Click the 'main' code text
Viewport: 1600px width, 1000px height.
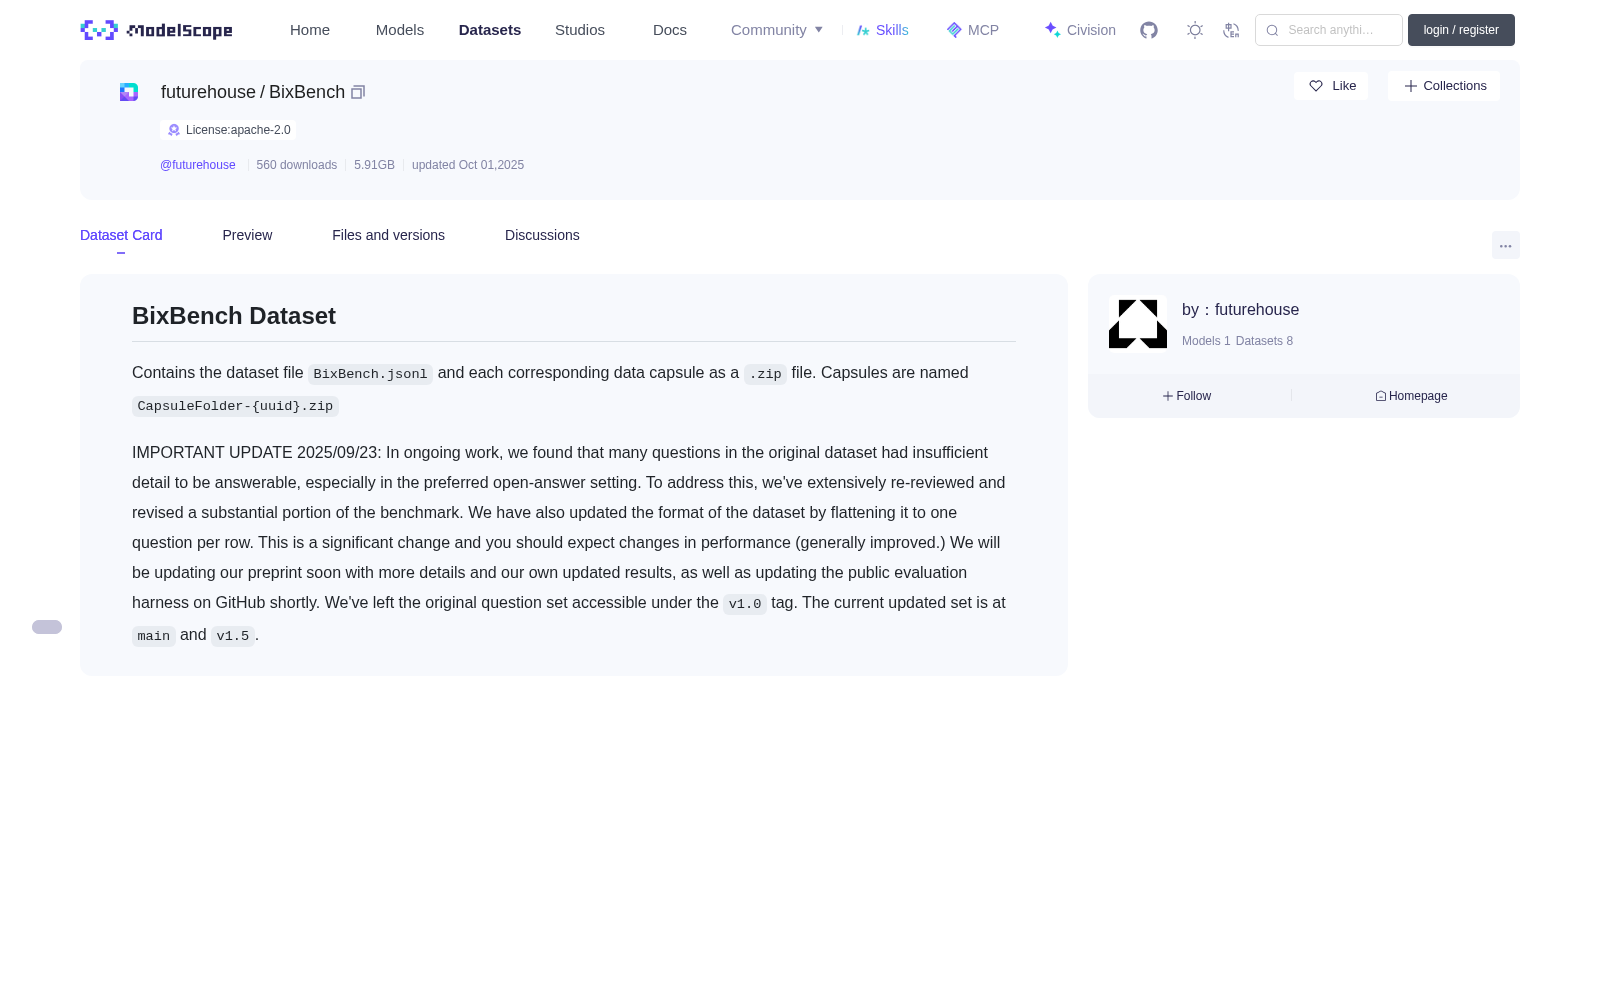coord(154,636)
